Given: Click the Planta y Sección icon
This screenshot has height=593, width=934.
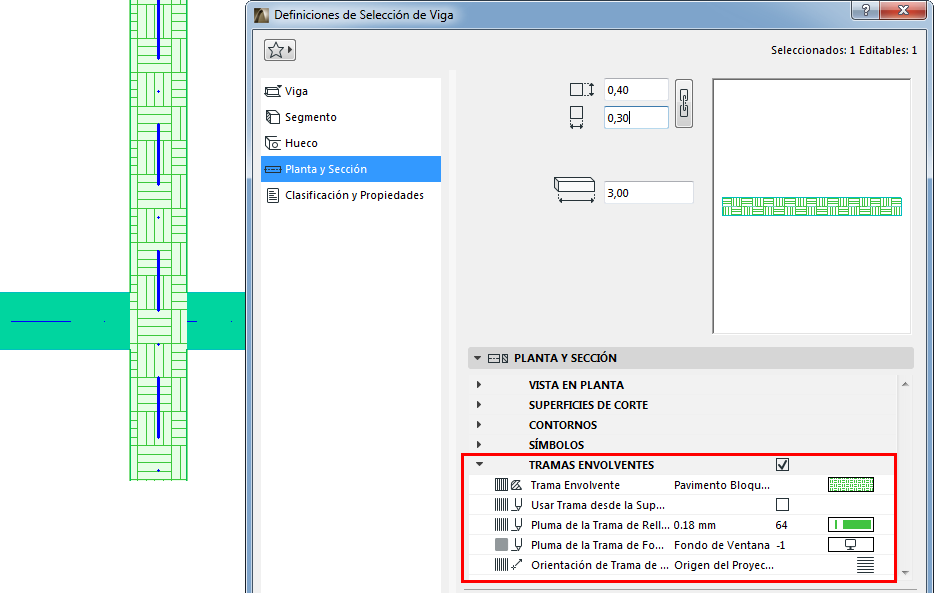Looking at the screenshot, I should [273, 169].
